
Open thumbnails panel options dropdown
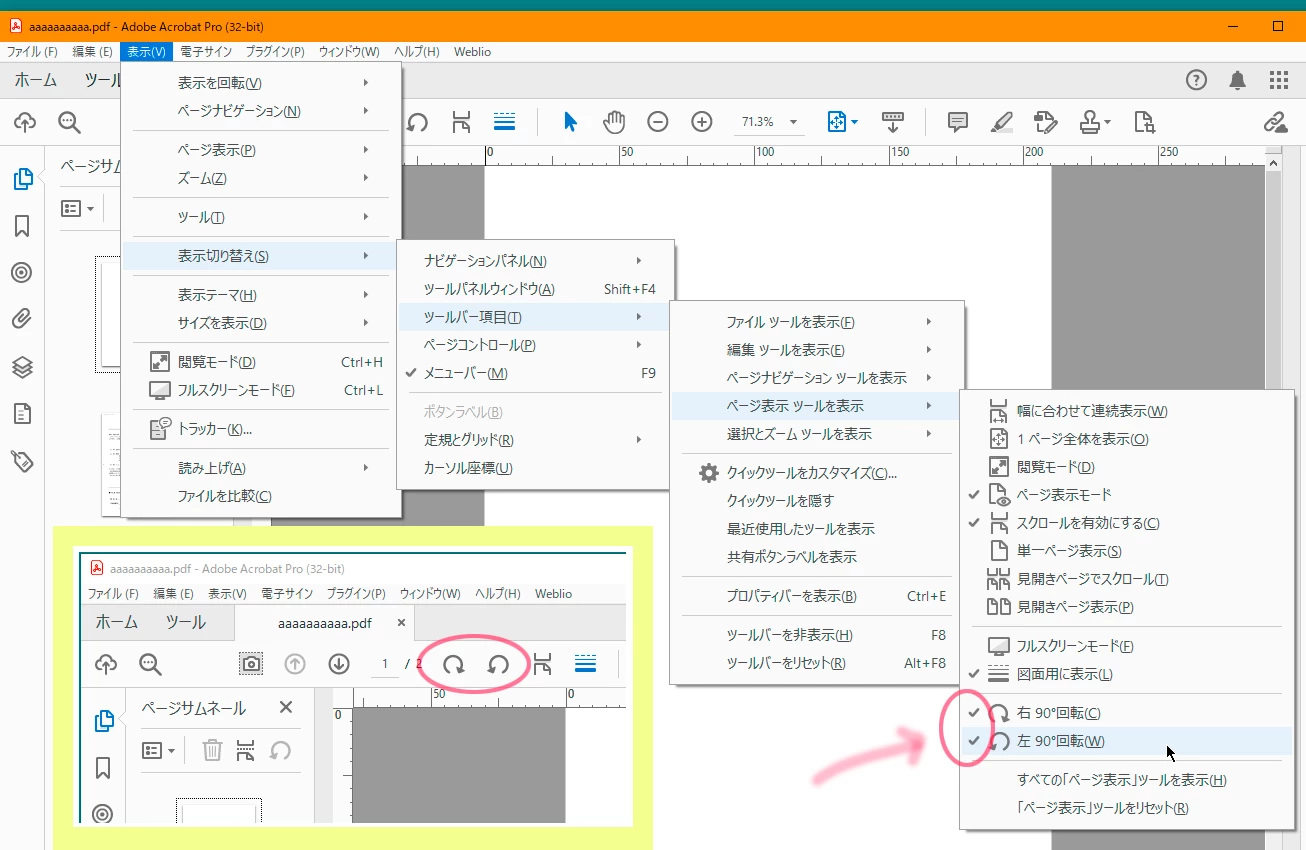[77, 209]
